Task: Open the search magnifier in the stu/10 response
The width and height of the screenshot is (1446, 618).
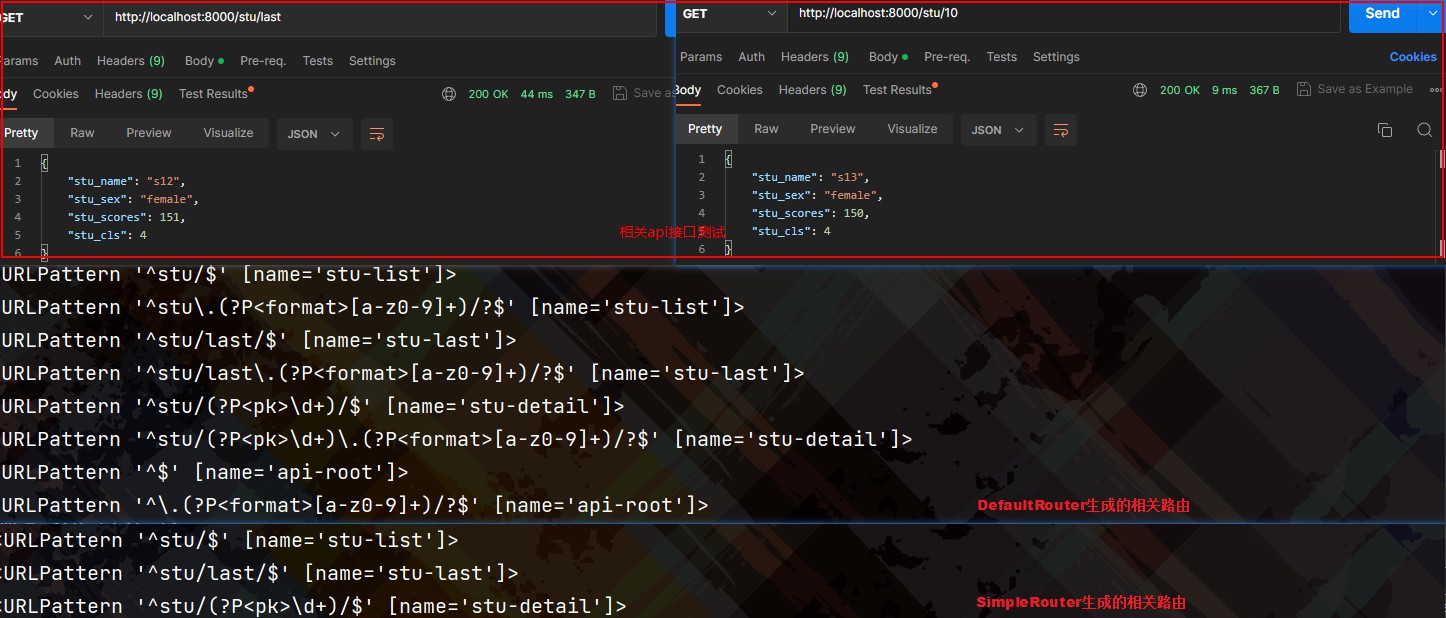Action: (x=1425, y=130)
